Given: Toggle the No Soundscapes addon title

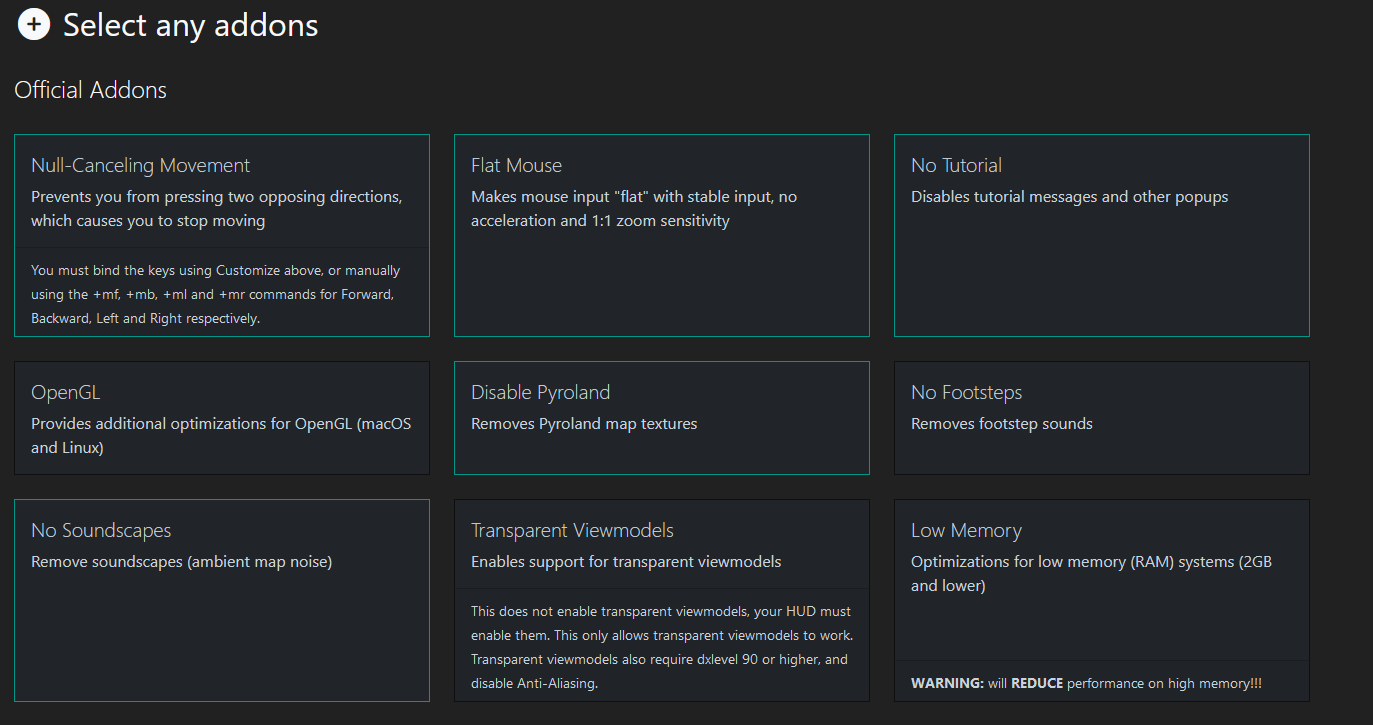Looking at the screenshot, I should tap(101, 530).
